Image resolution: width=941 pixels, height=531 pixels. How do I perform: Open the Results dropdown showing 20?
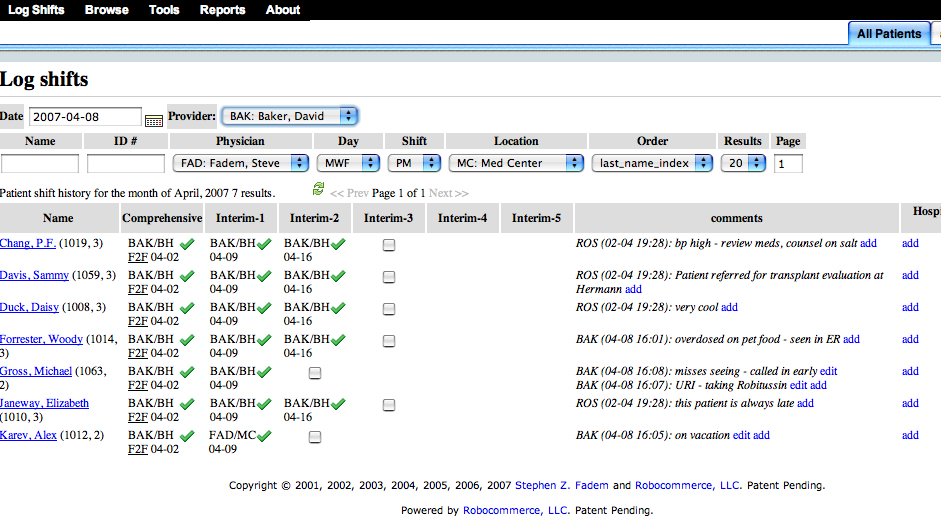pos(743,163)
